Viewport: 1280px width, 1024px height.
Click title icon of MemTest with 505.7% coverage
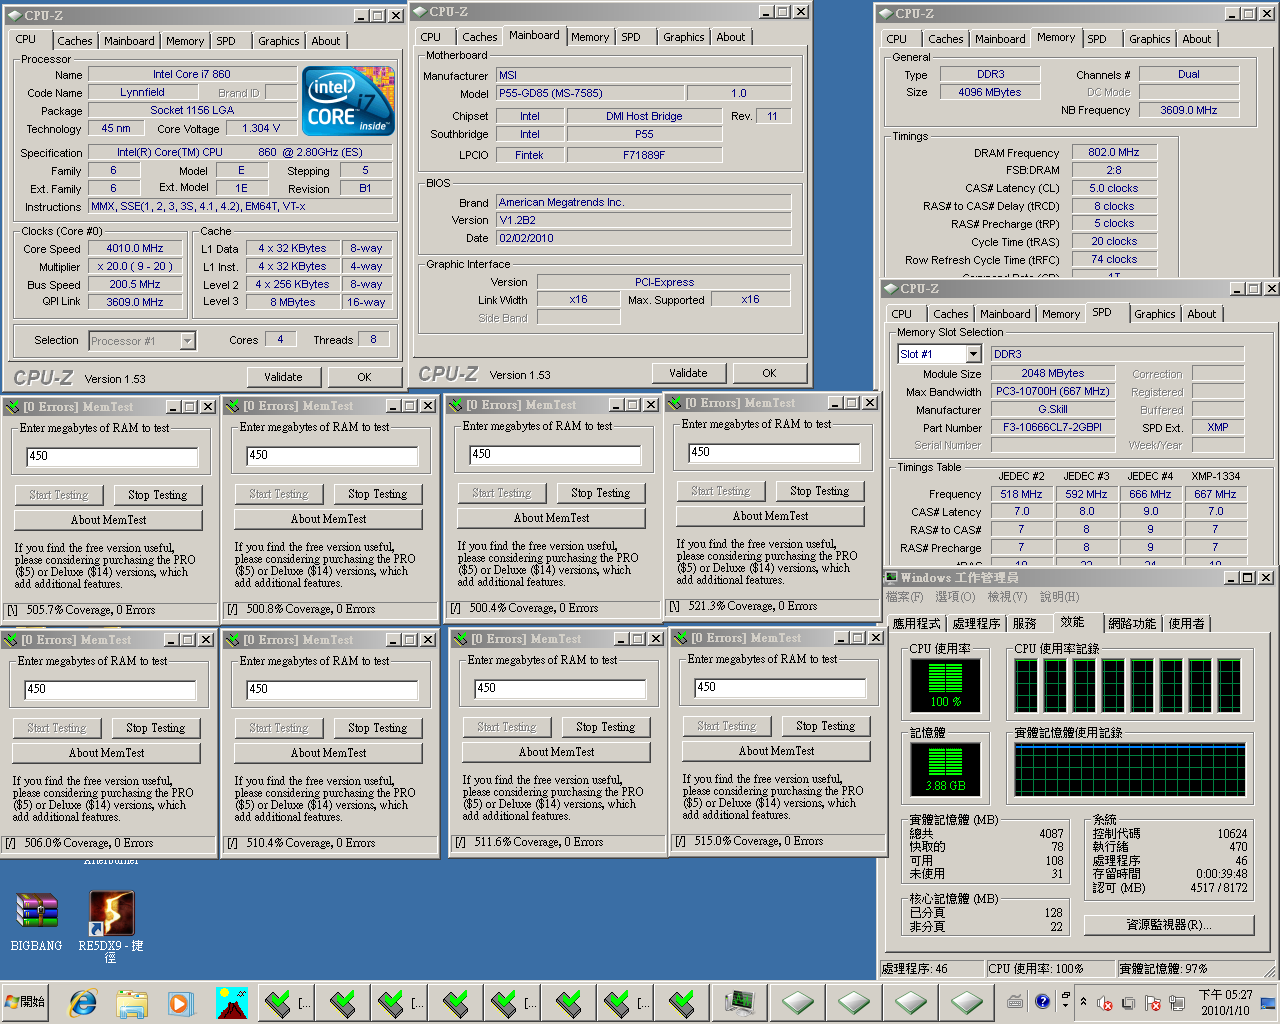coord(12,407)
